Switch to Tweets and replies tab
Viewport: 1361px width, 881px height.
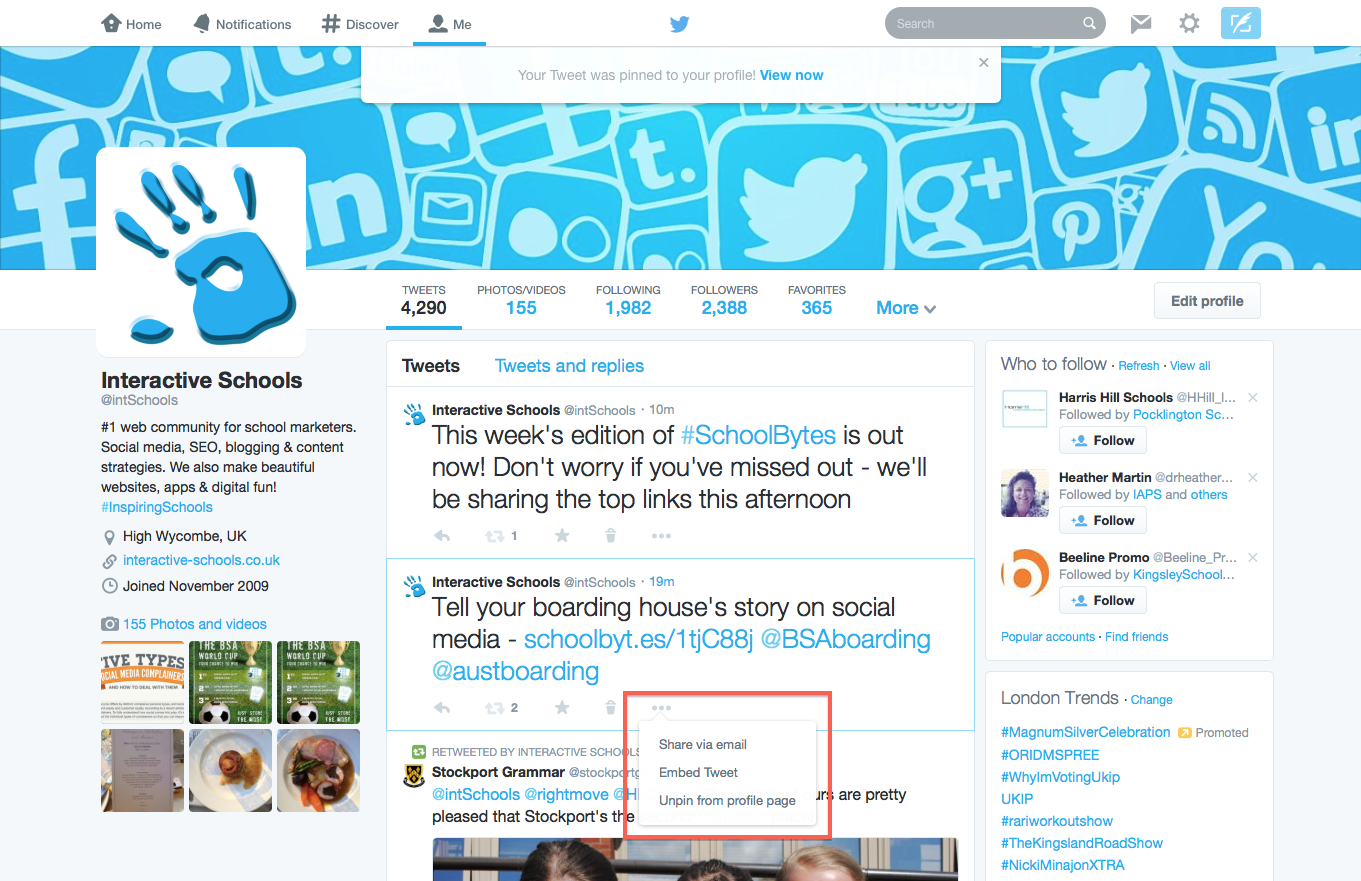coord(569,366)
